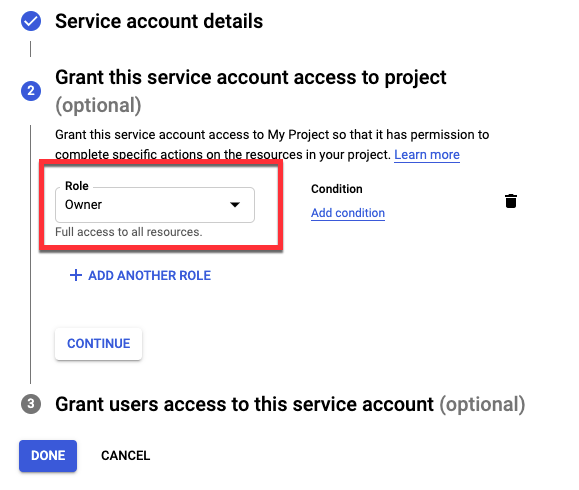This screenshot has width=579, height=490.
Task: Click the CONTINUE button
Action: tap(99, 344)
